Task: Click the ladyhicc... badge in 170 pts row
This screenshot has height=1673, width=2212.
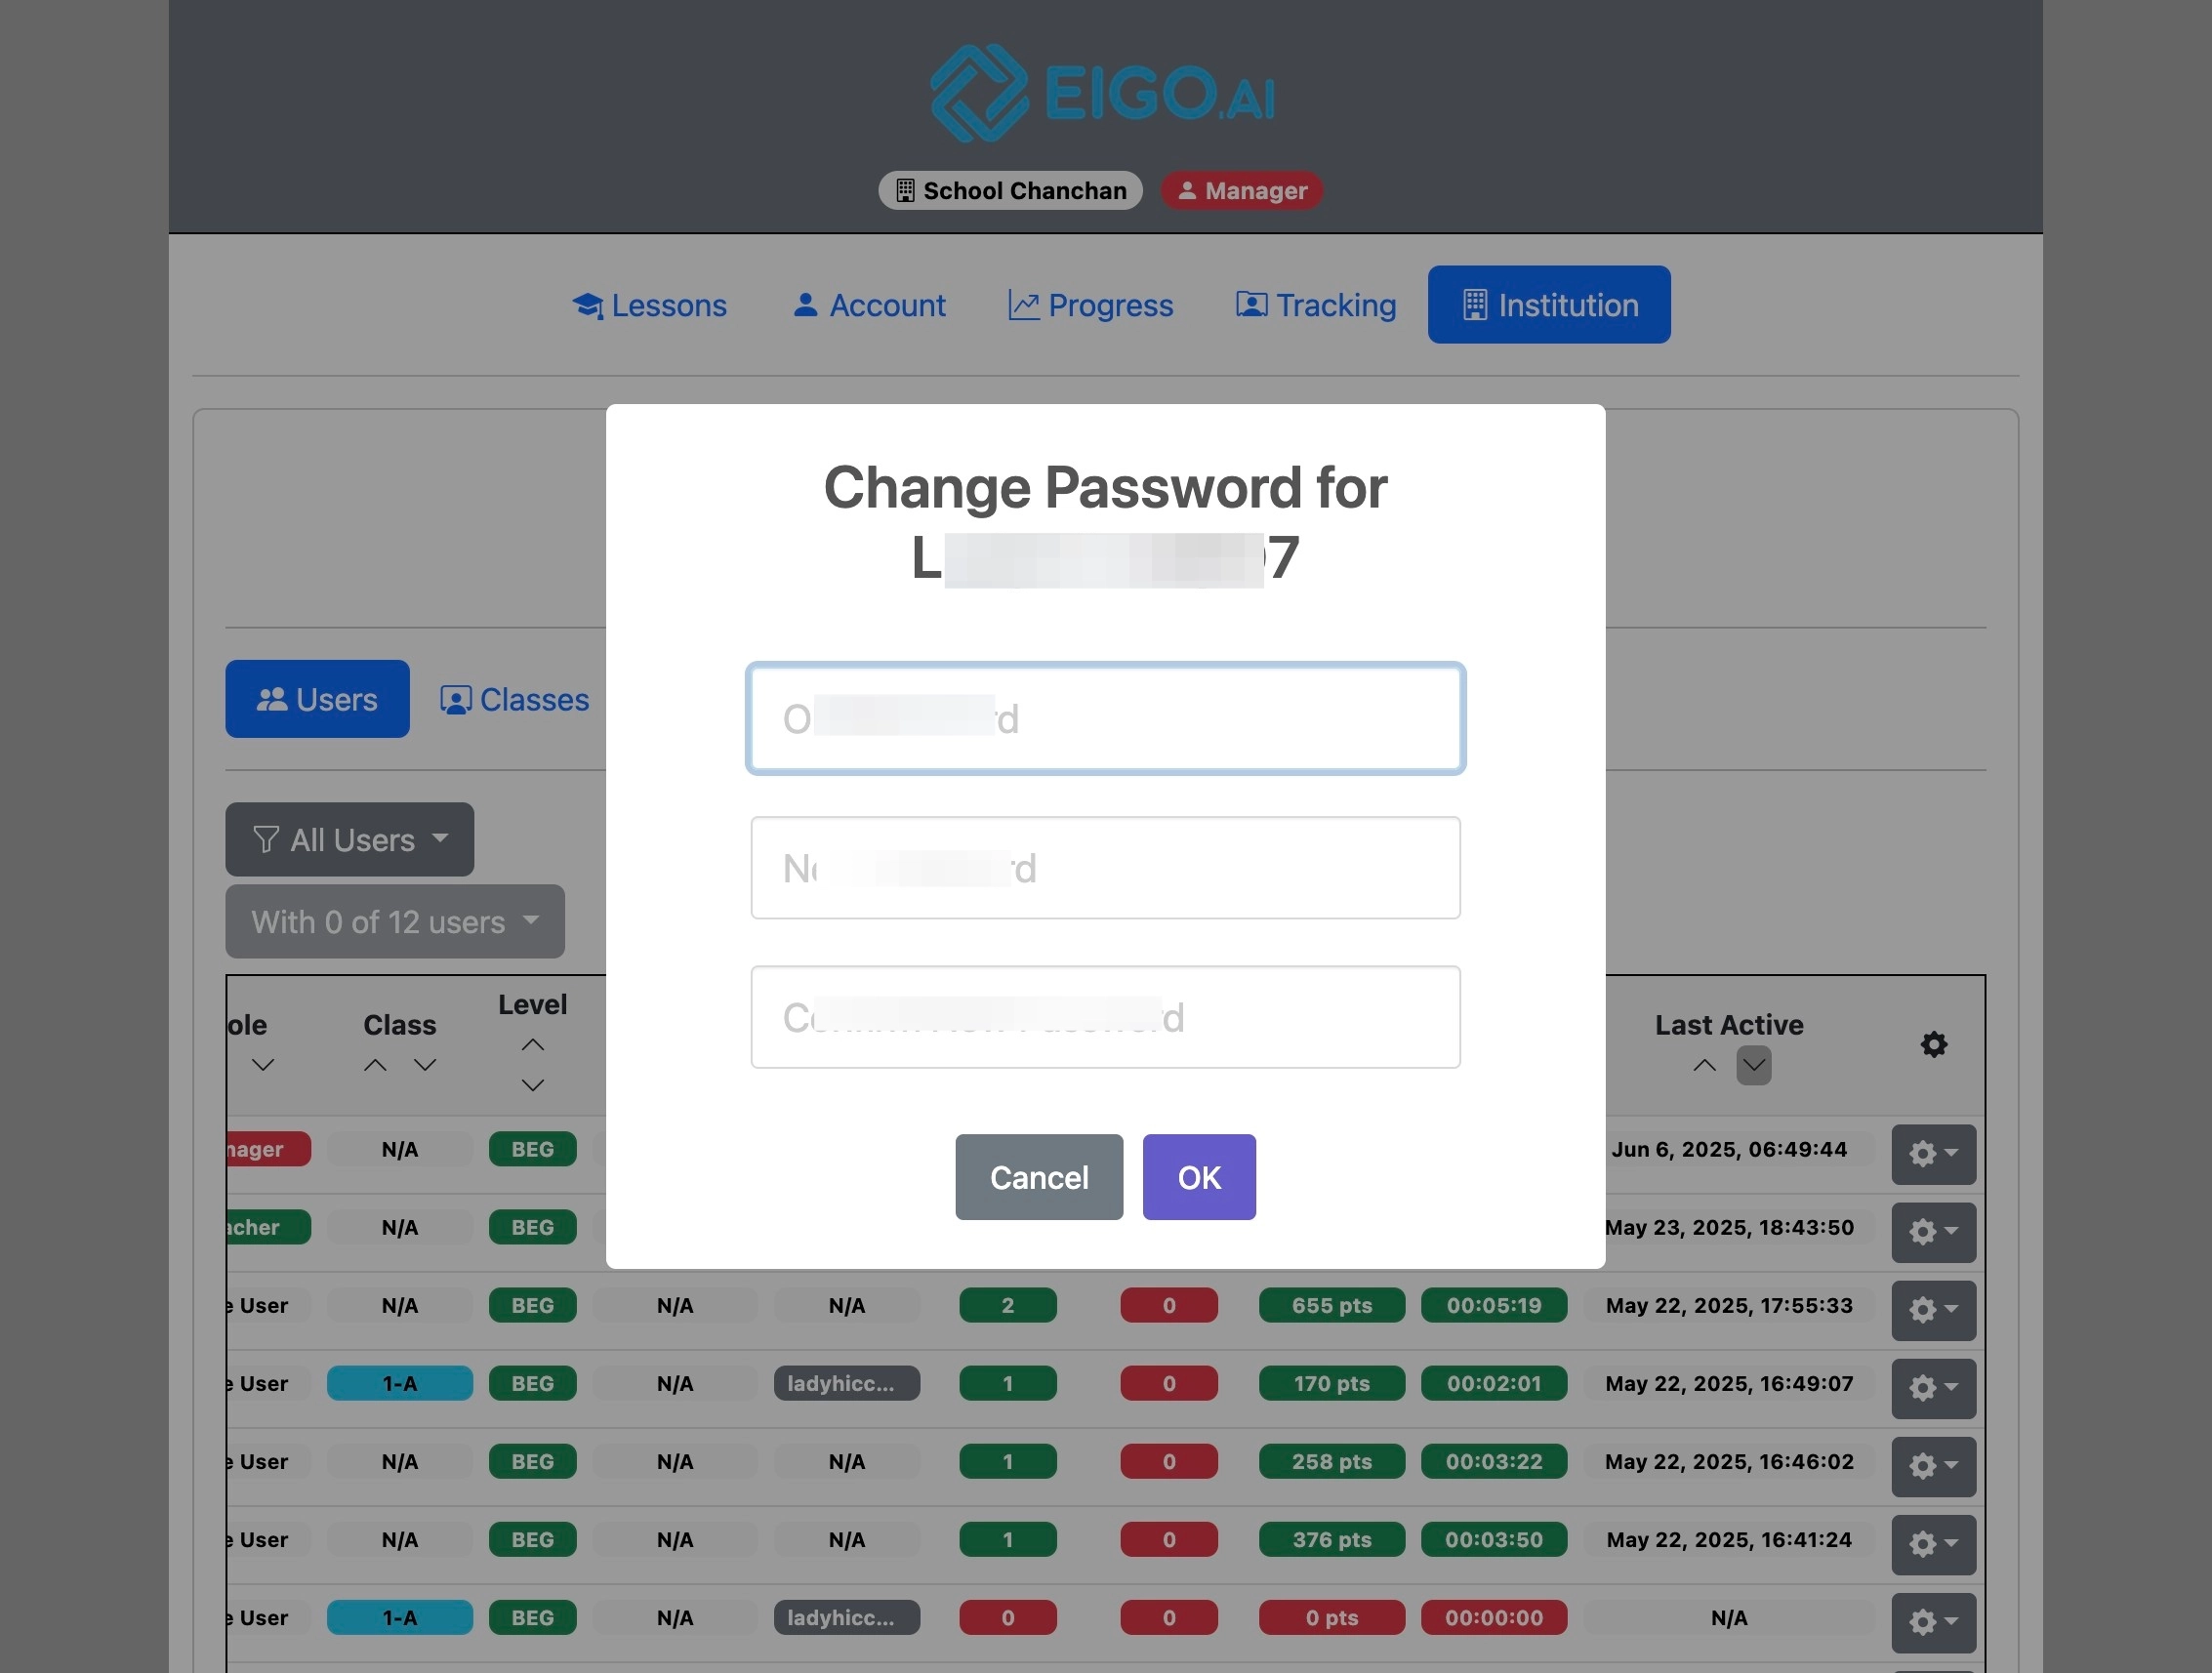Action: [847, 1383]
